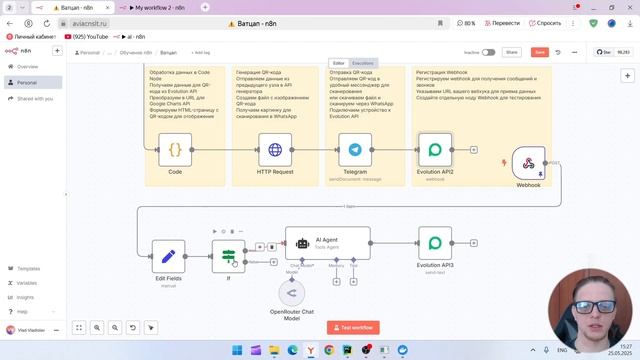
Task: Add node after Evolution API3 output
Action: point(473,243)
